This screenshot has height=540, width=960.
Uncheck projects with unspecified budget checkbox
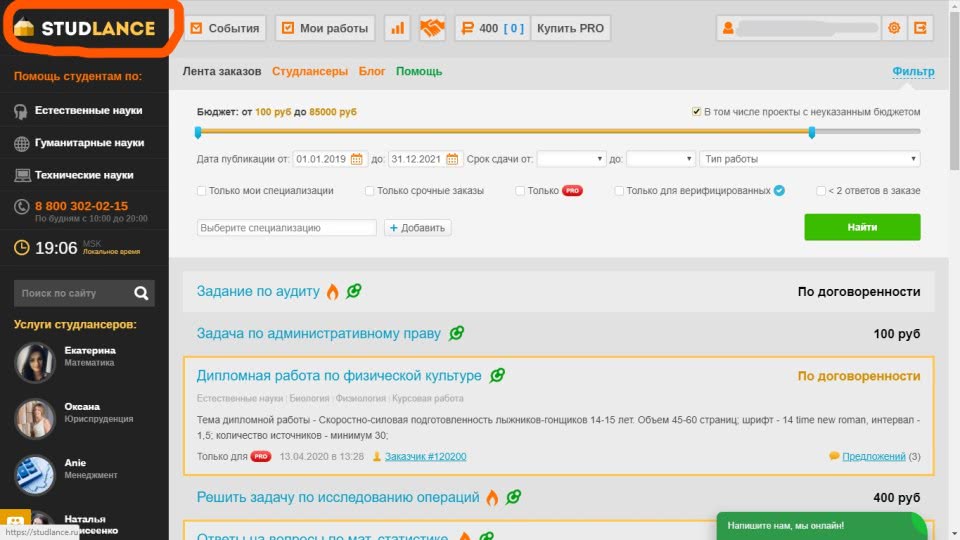[x=697, y=112]
